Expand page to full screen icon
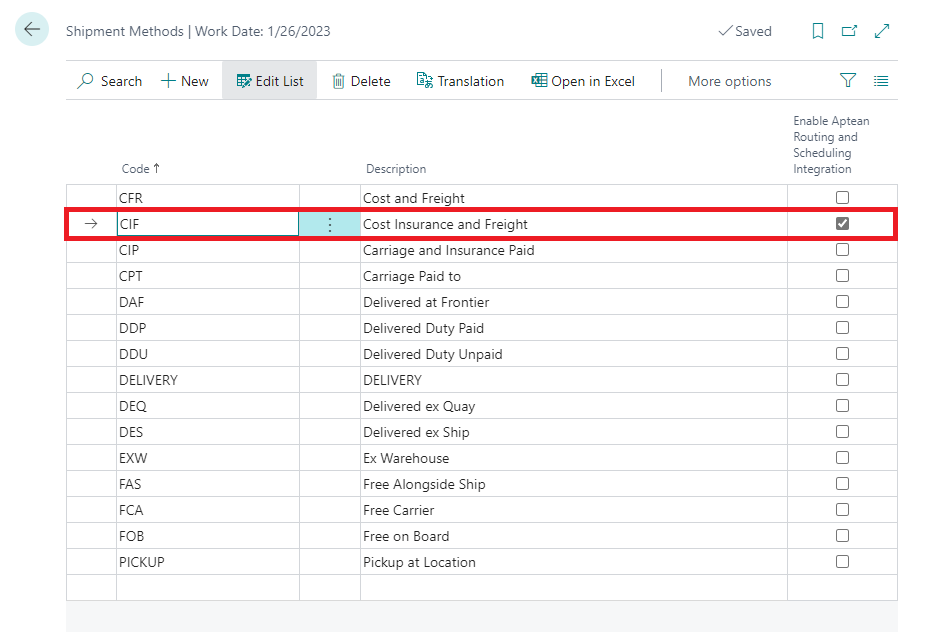 (881, 31)
